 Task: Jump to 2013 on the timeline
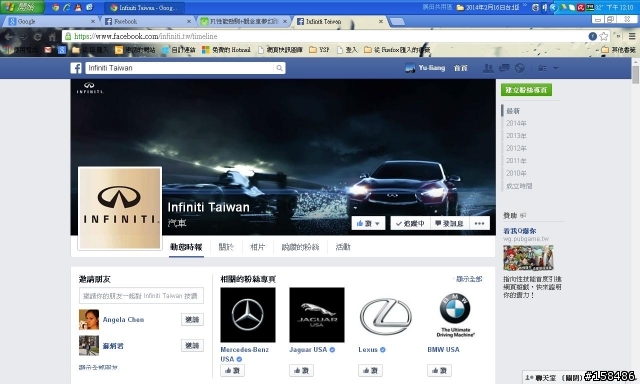pos(516,135)
